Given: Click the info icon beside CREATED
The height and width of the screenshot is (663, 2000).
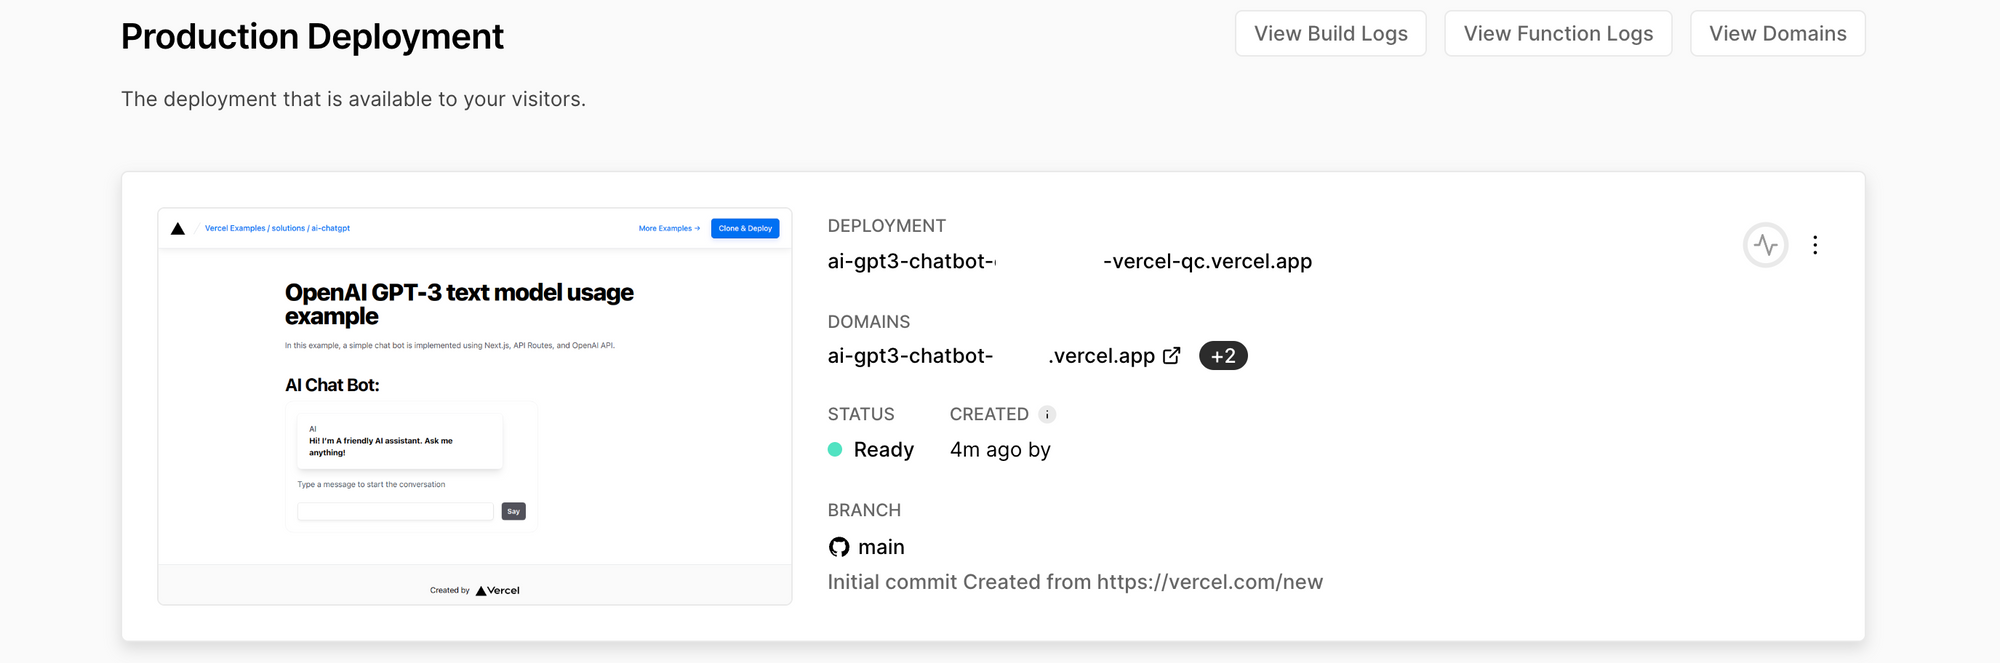Looking at the screenshot, I should click(x=1047, y=414).
